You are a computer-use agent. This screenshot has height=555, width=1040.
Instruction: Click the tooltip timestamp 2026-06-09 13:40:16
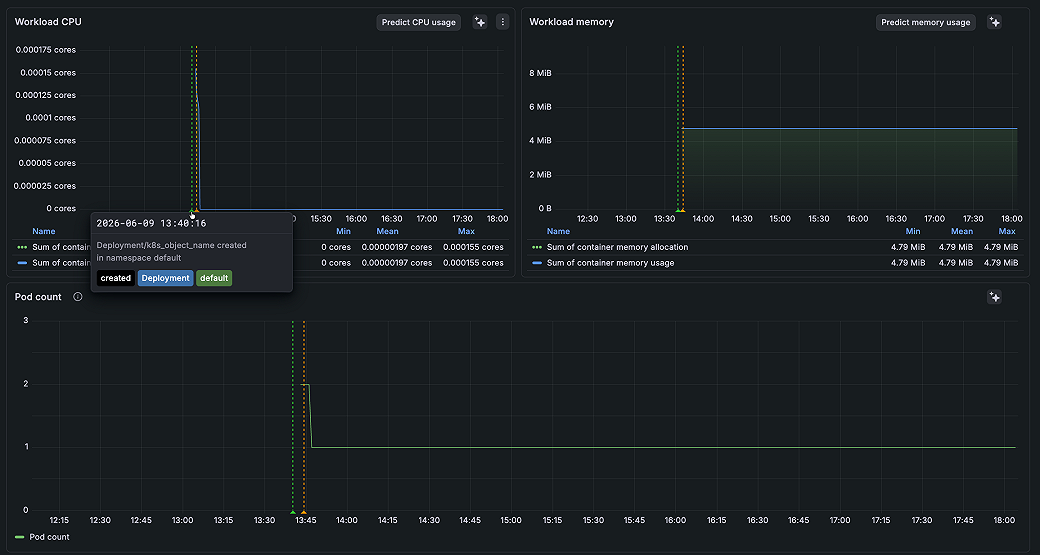[x=151, y=223]
